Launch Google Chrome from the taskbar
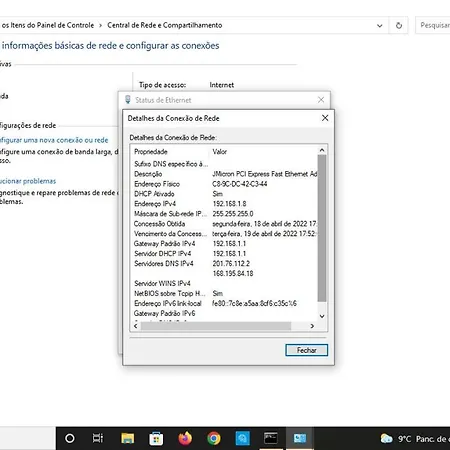 214,438
